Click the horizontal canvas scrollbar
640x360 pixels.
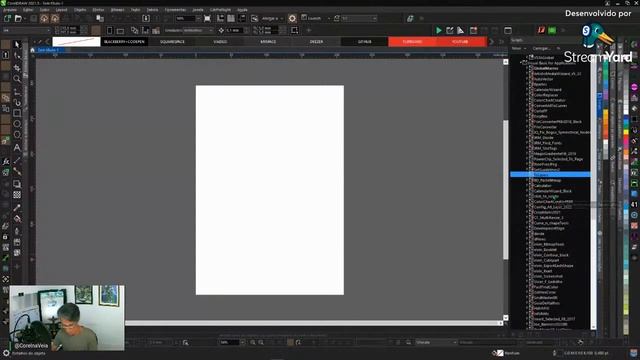click(311, 323)
